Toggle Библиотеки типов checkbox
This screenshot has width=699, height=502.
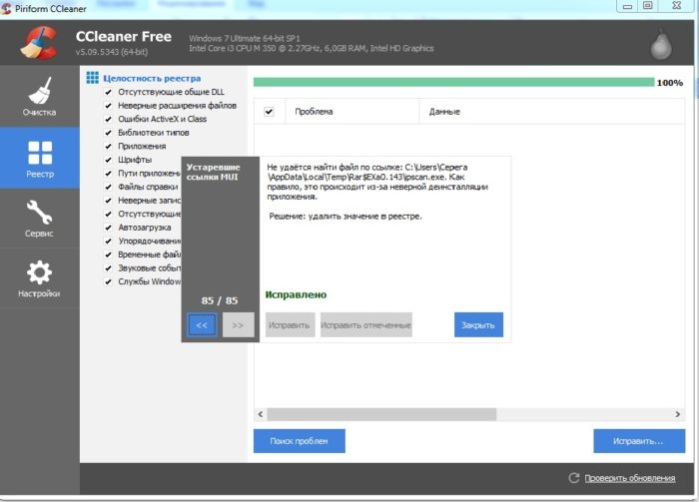(108, 133)
